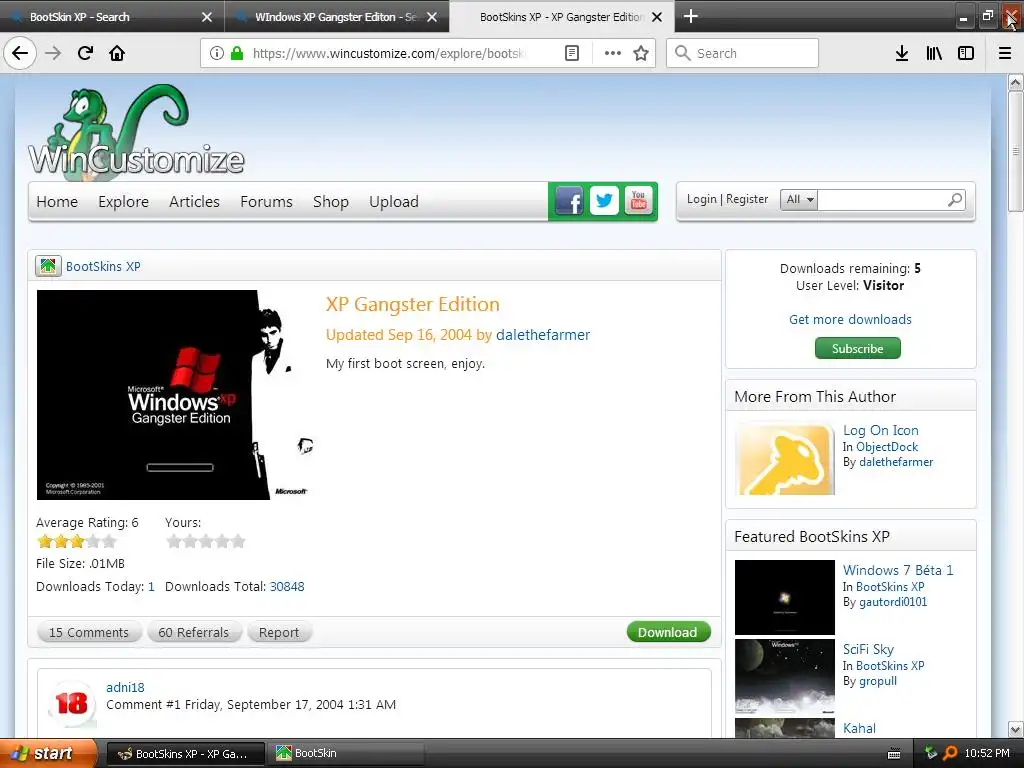Click the SciFi Sky thumbnail
Image resolution: width=1024 pixels, height=768 pixels.
pyautogui.click(x=784, y=677)
